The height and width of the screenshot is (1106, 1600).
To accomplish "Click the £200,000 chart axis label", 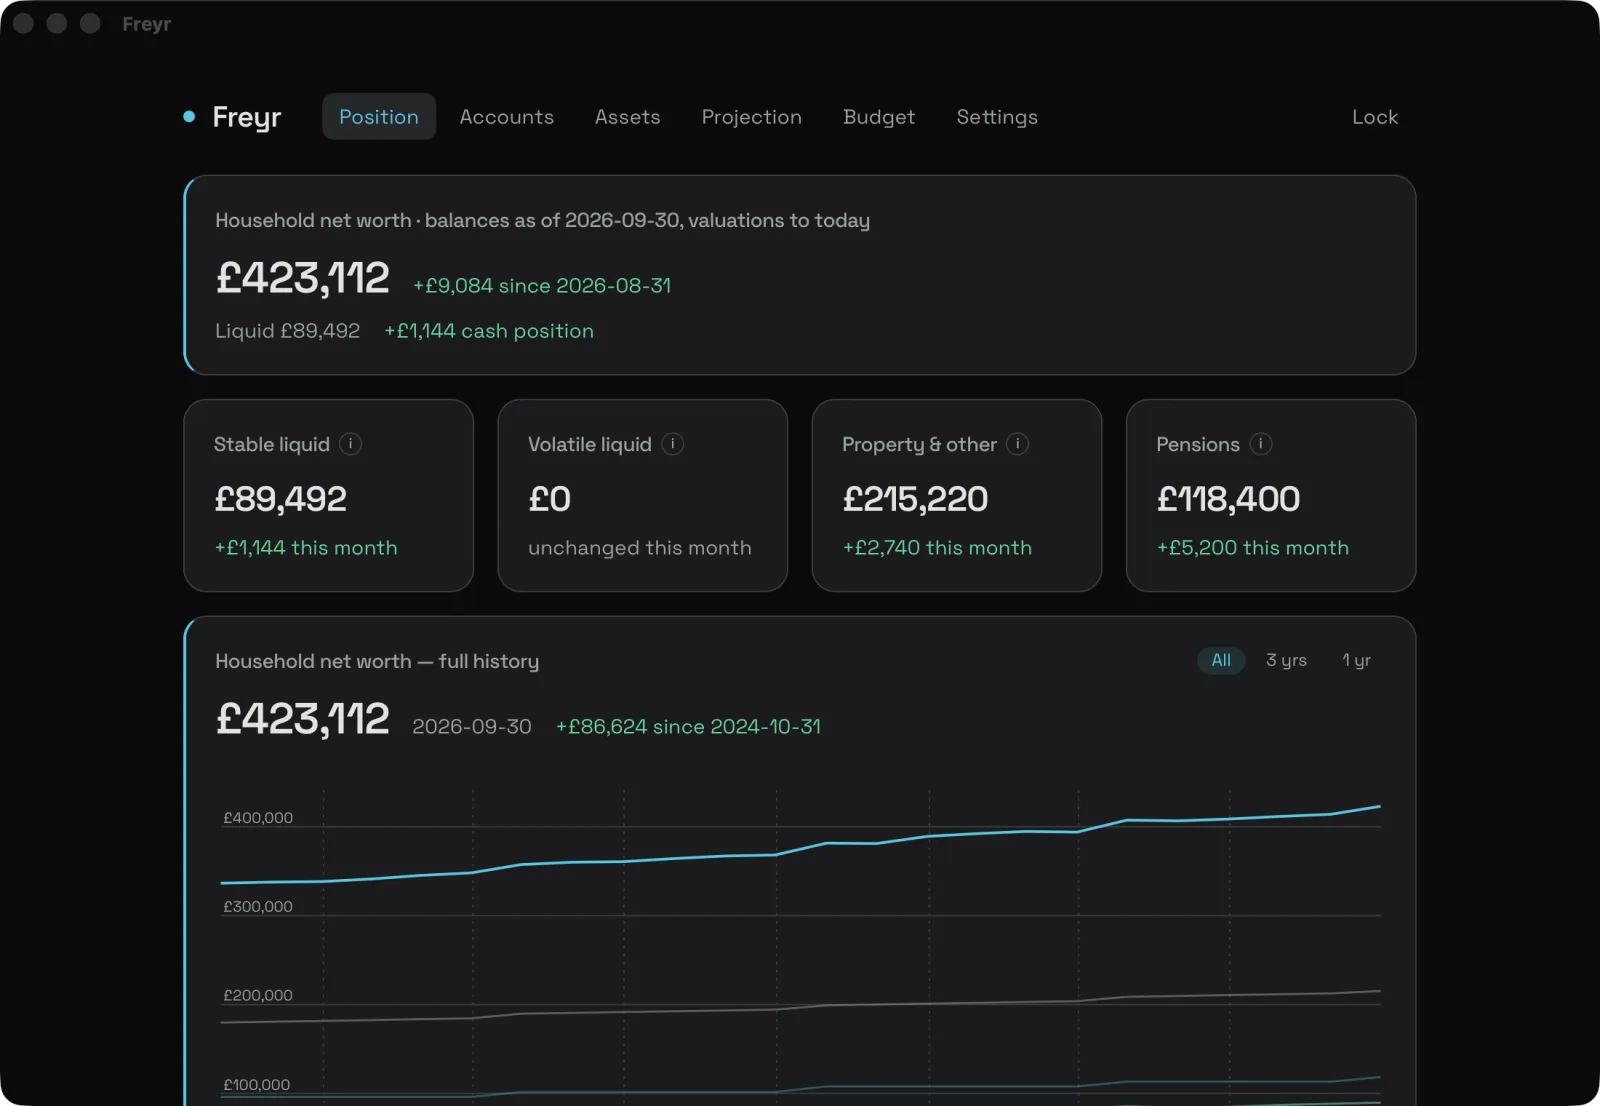I will (x=258, y=996).
